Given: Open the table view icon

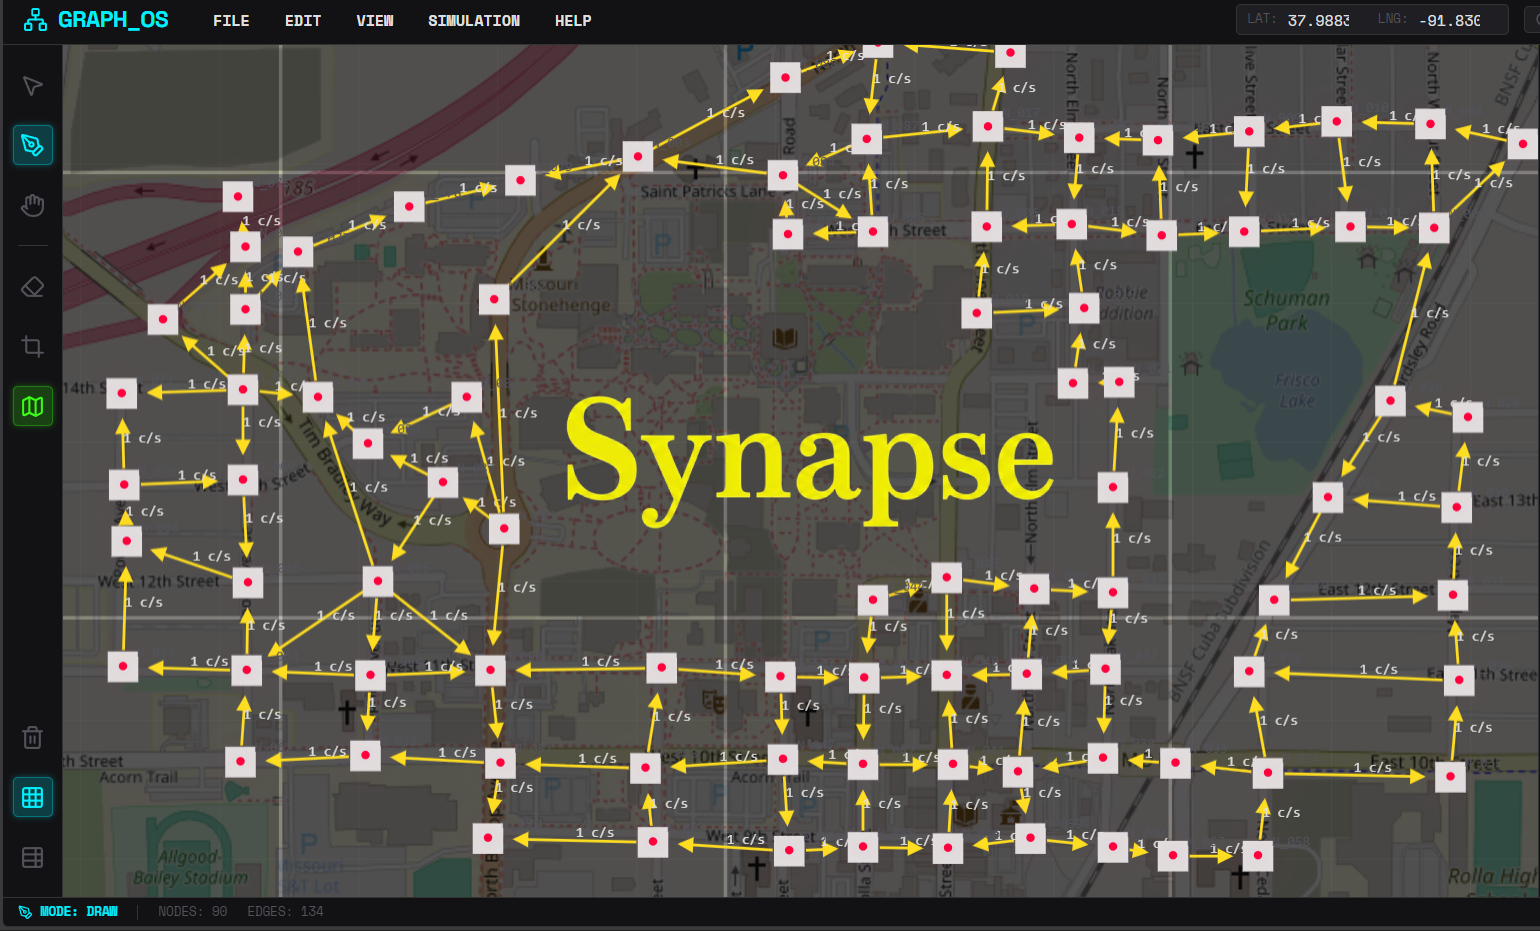Looking at the screenshot, I should pos(32,857).
